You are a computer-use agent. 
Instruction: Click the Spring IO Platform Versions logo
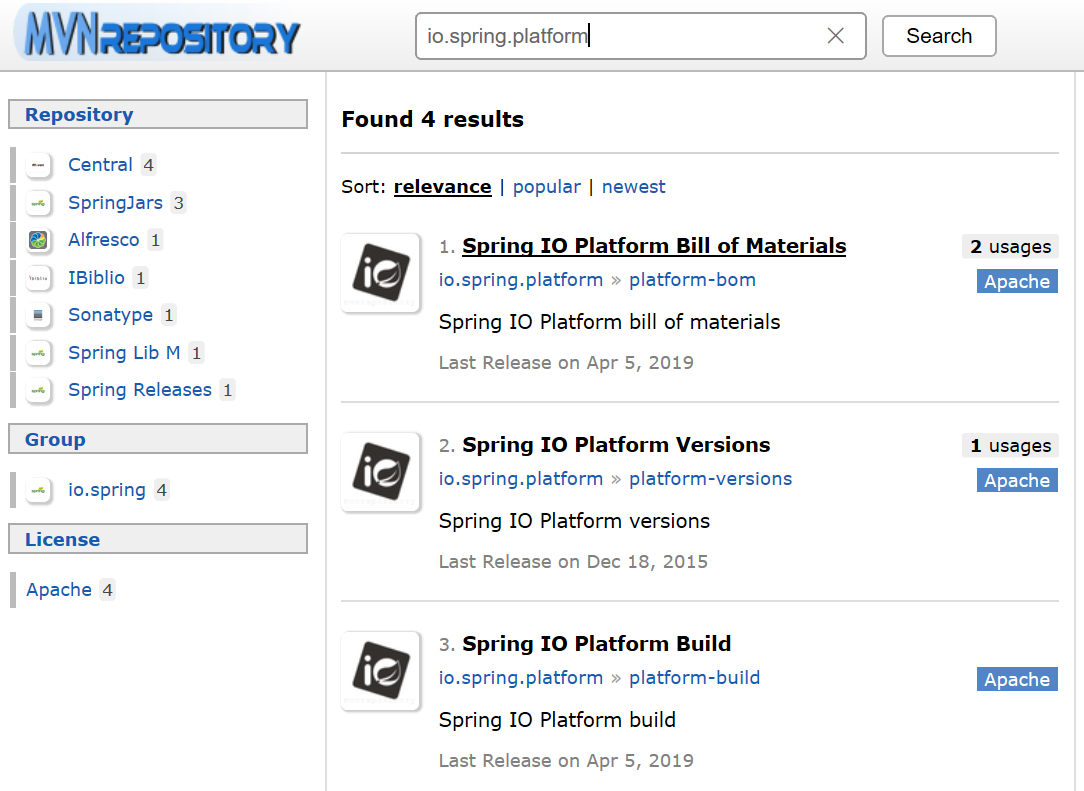381,472
